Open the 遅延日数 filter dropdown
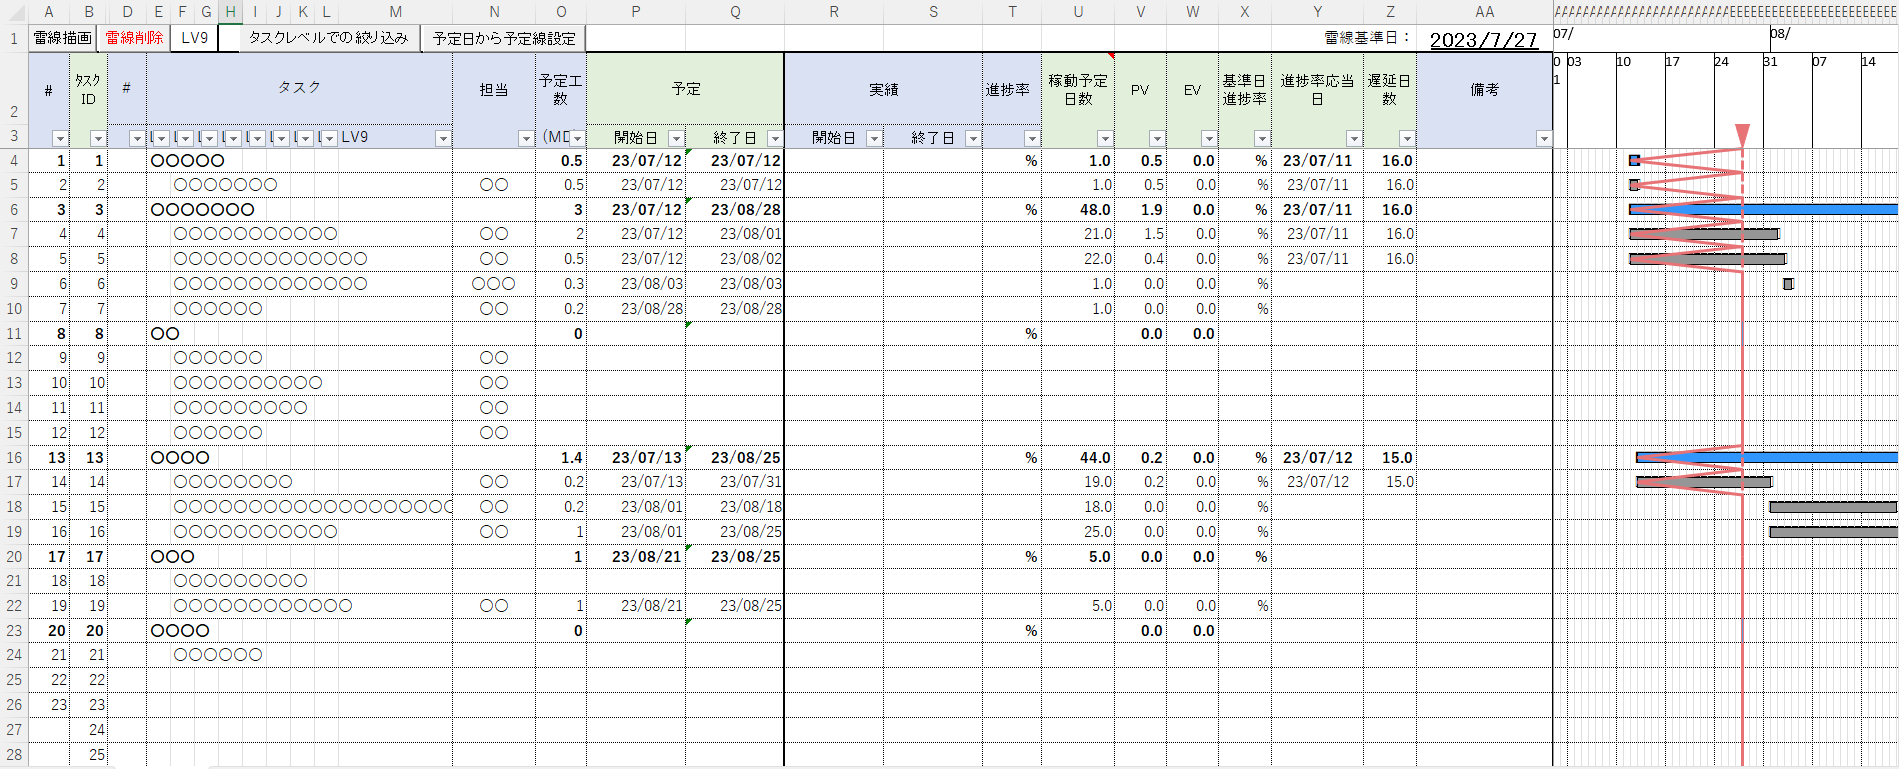Viewport: 1899px width, 769px height. [1407, 138]
